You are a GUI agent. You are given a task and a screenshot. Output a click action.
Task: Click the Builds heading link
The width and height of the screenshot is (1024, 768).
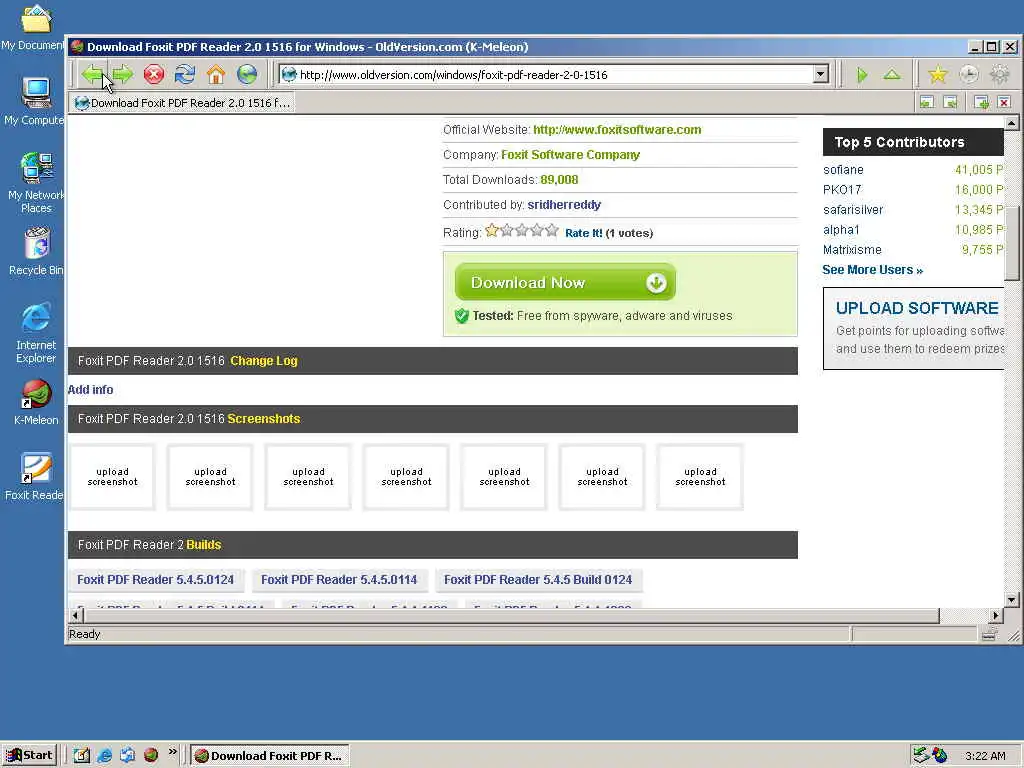click(x=204, y=545)
